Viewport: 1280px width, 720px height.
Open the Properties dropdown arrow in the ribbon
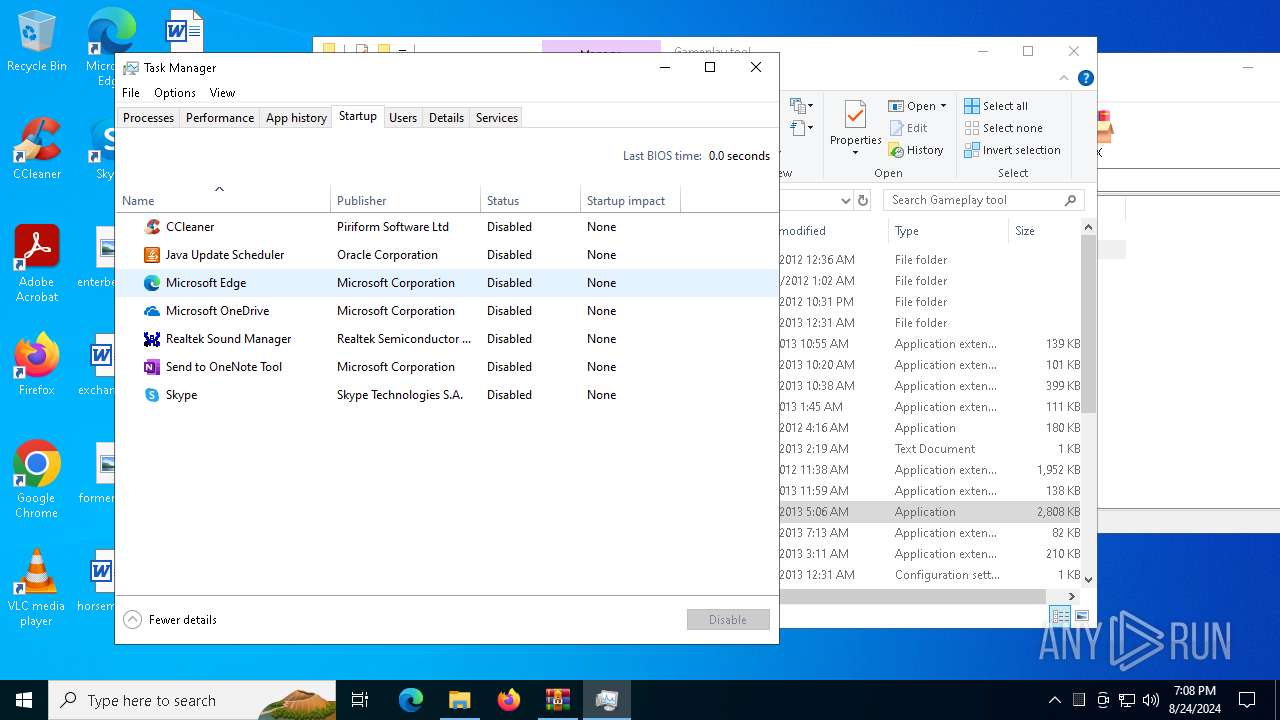tap(855, 153)
